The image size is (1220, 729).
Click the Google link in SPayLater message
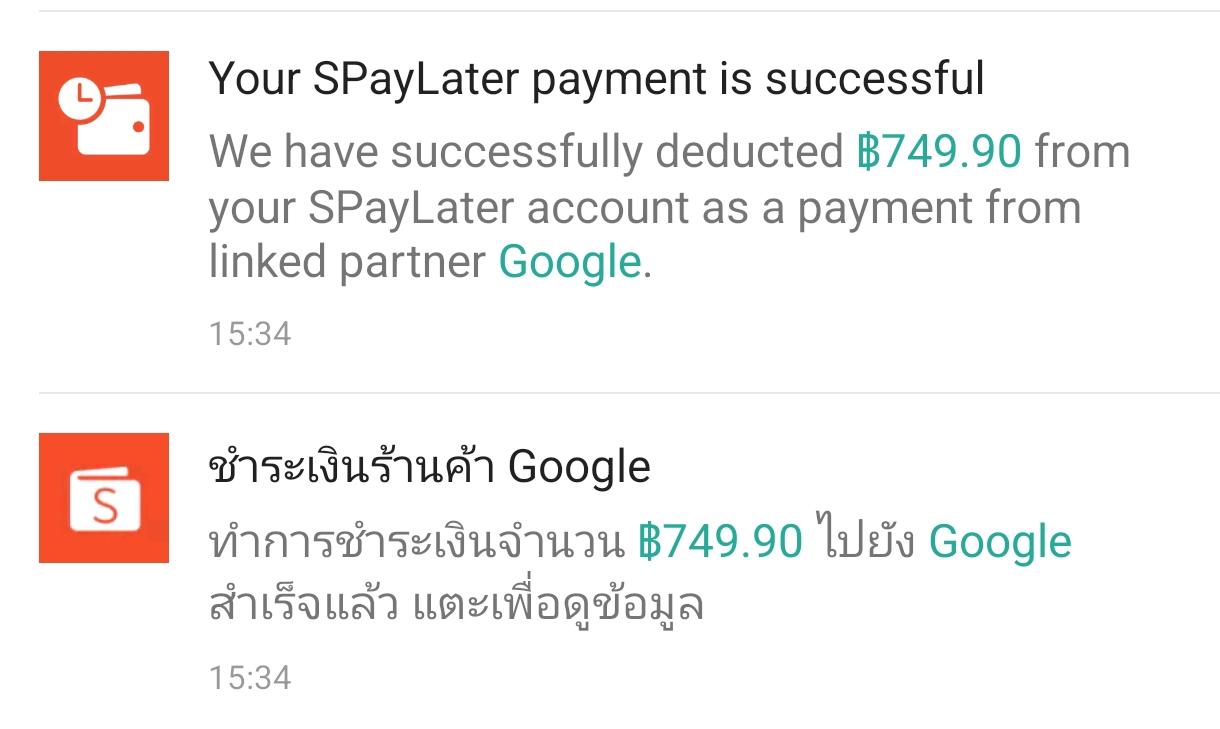coord(570,262)
